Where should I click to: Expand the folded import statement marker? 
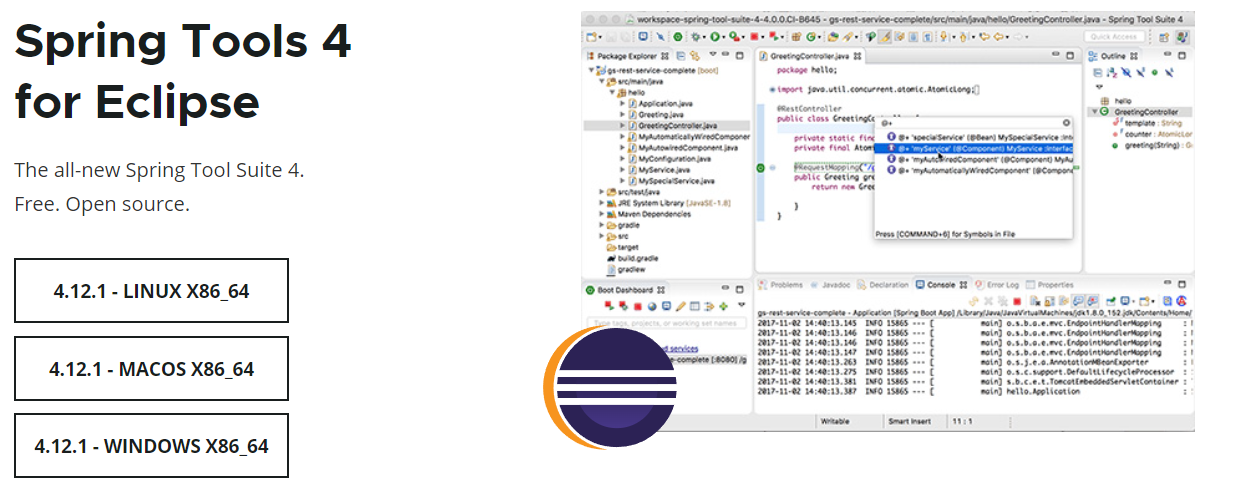pos(772,89)
